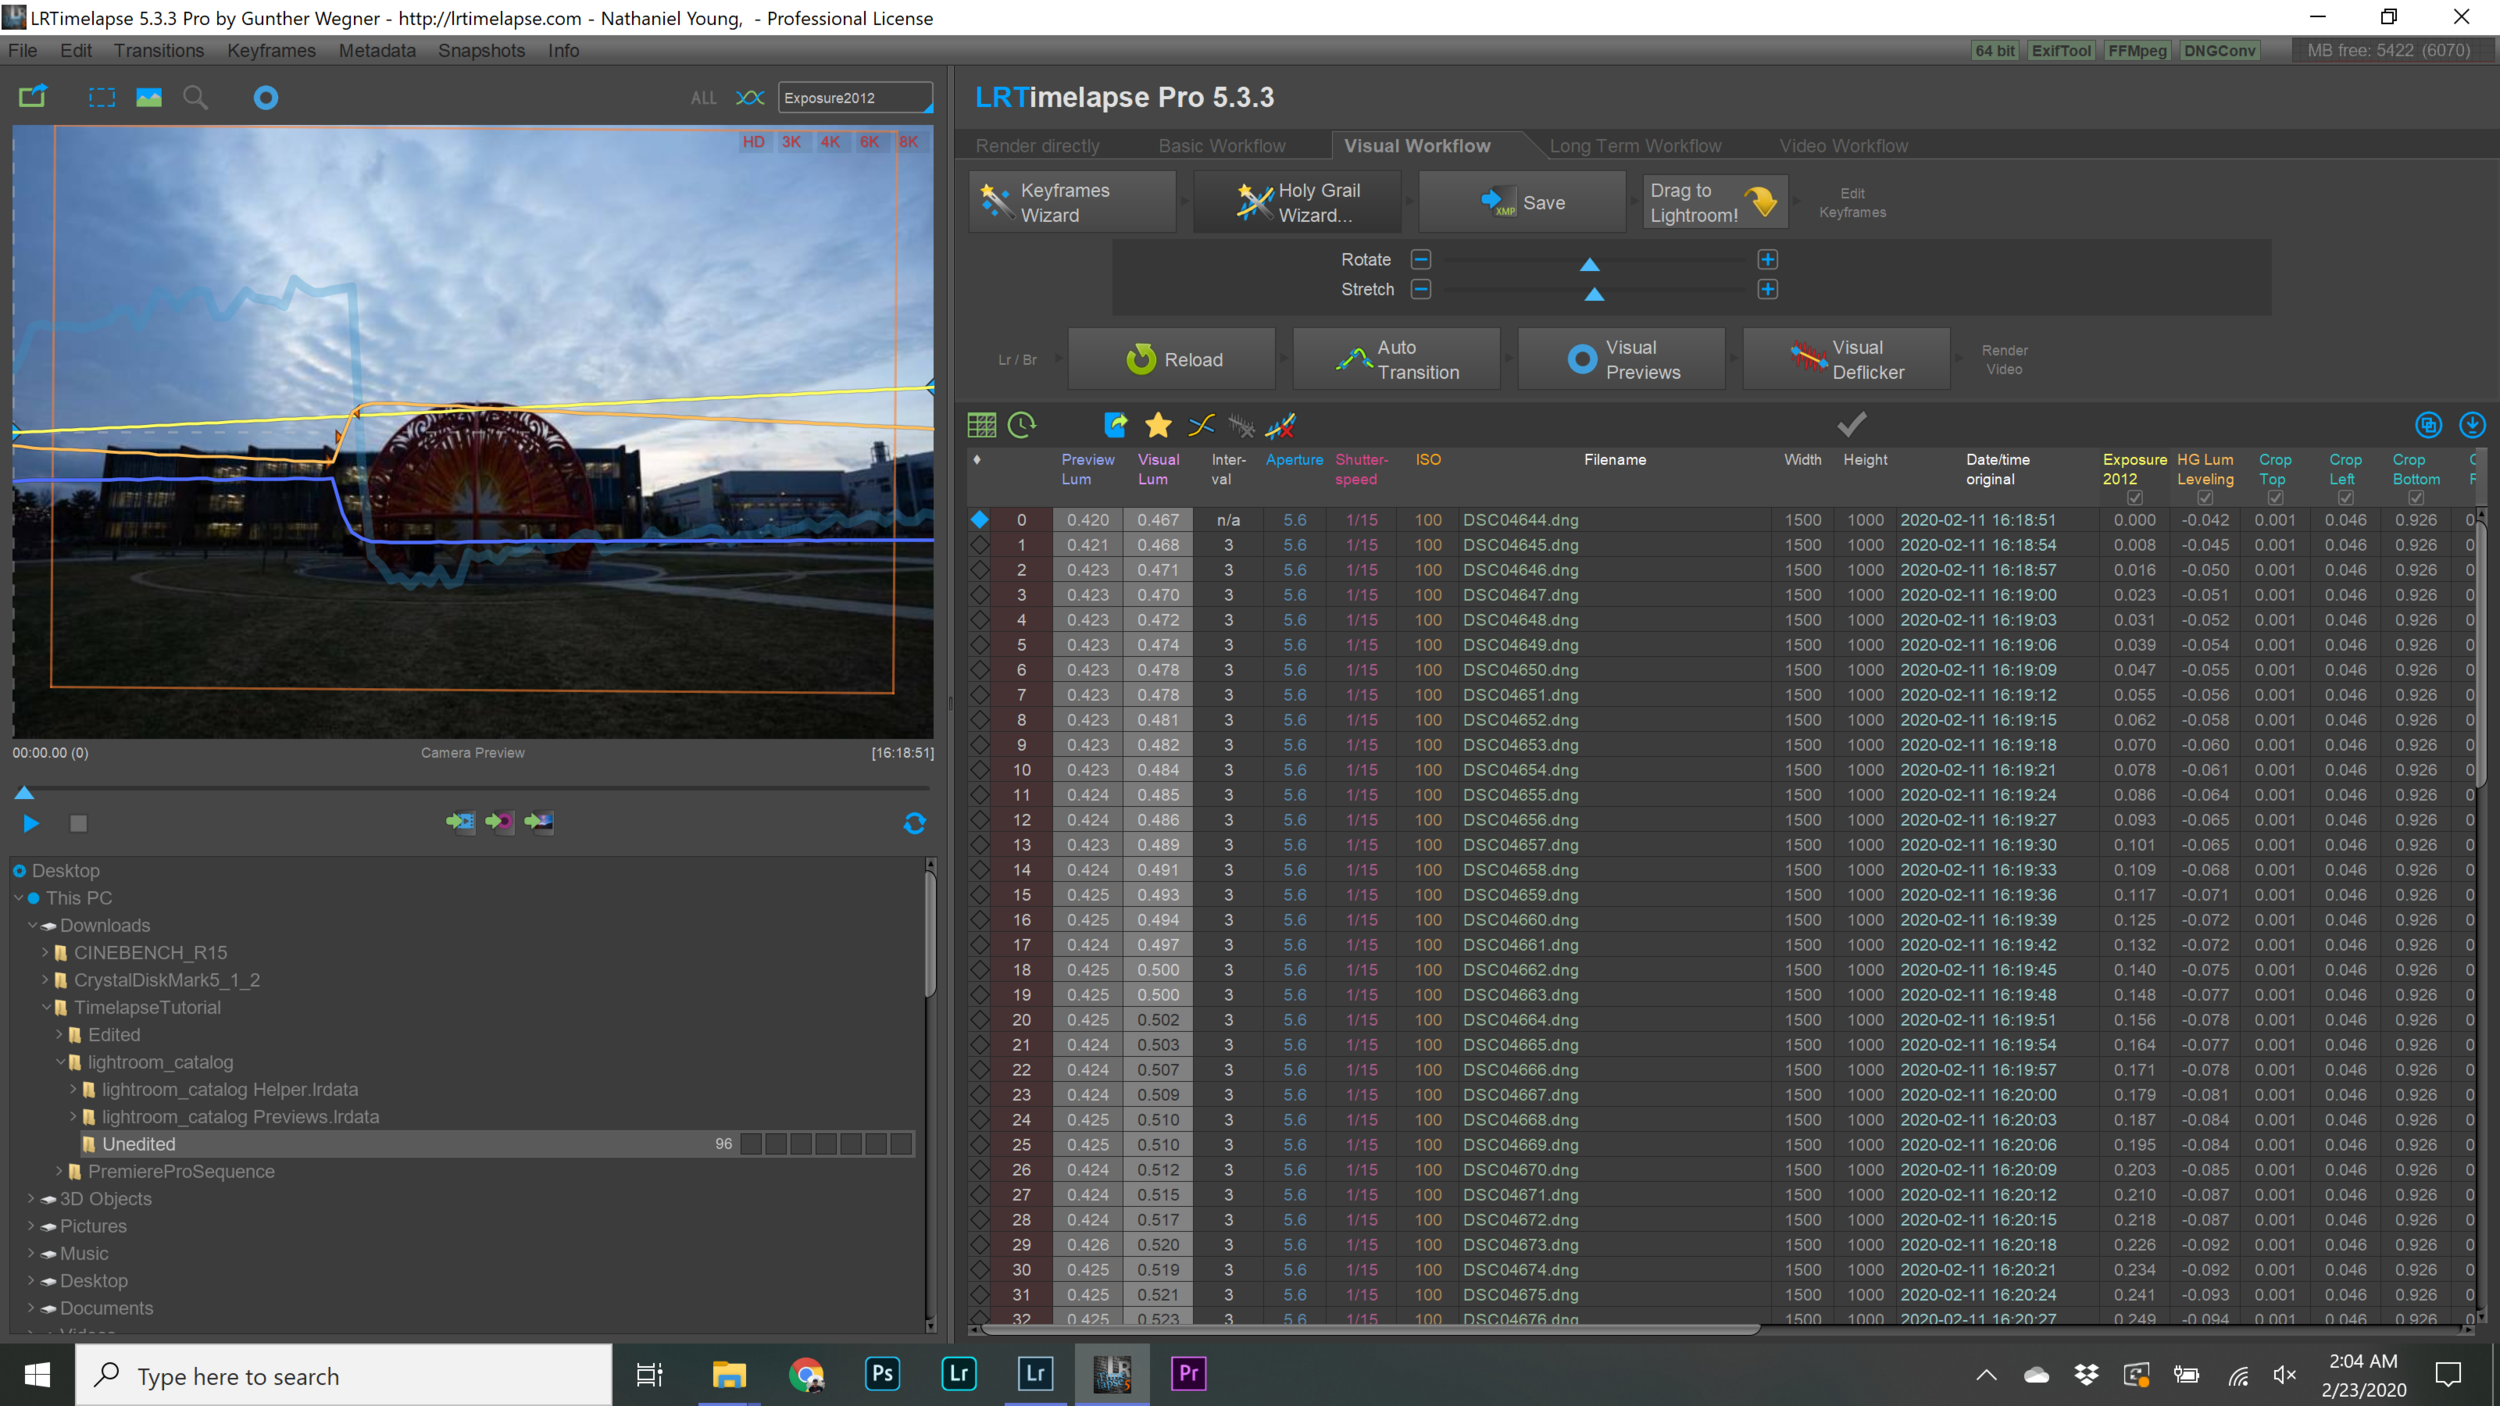Click the Rotate slider handle

pyautogui.click(x=1589, y=264)
